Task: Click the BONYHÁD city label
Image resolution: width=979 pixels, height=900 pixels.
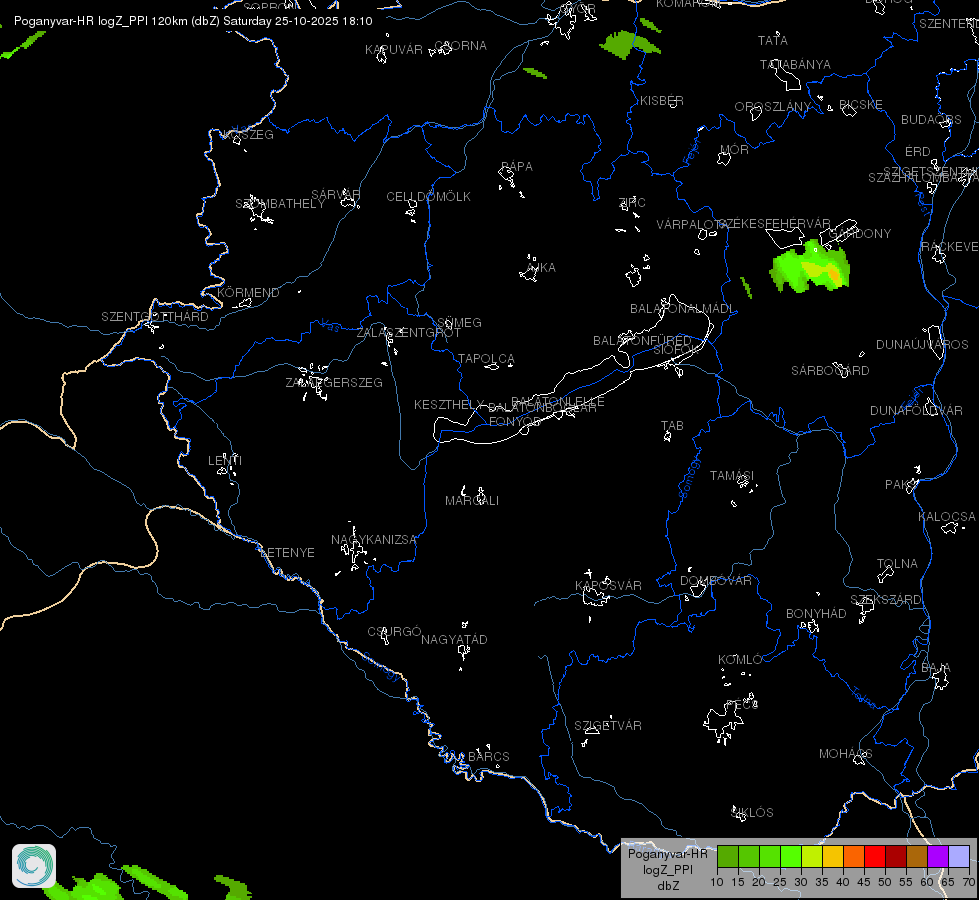Action: click(816, 613)
